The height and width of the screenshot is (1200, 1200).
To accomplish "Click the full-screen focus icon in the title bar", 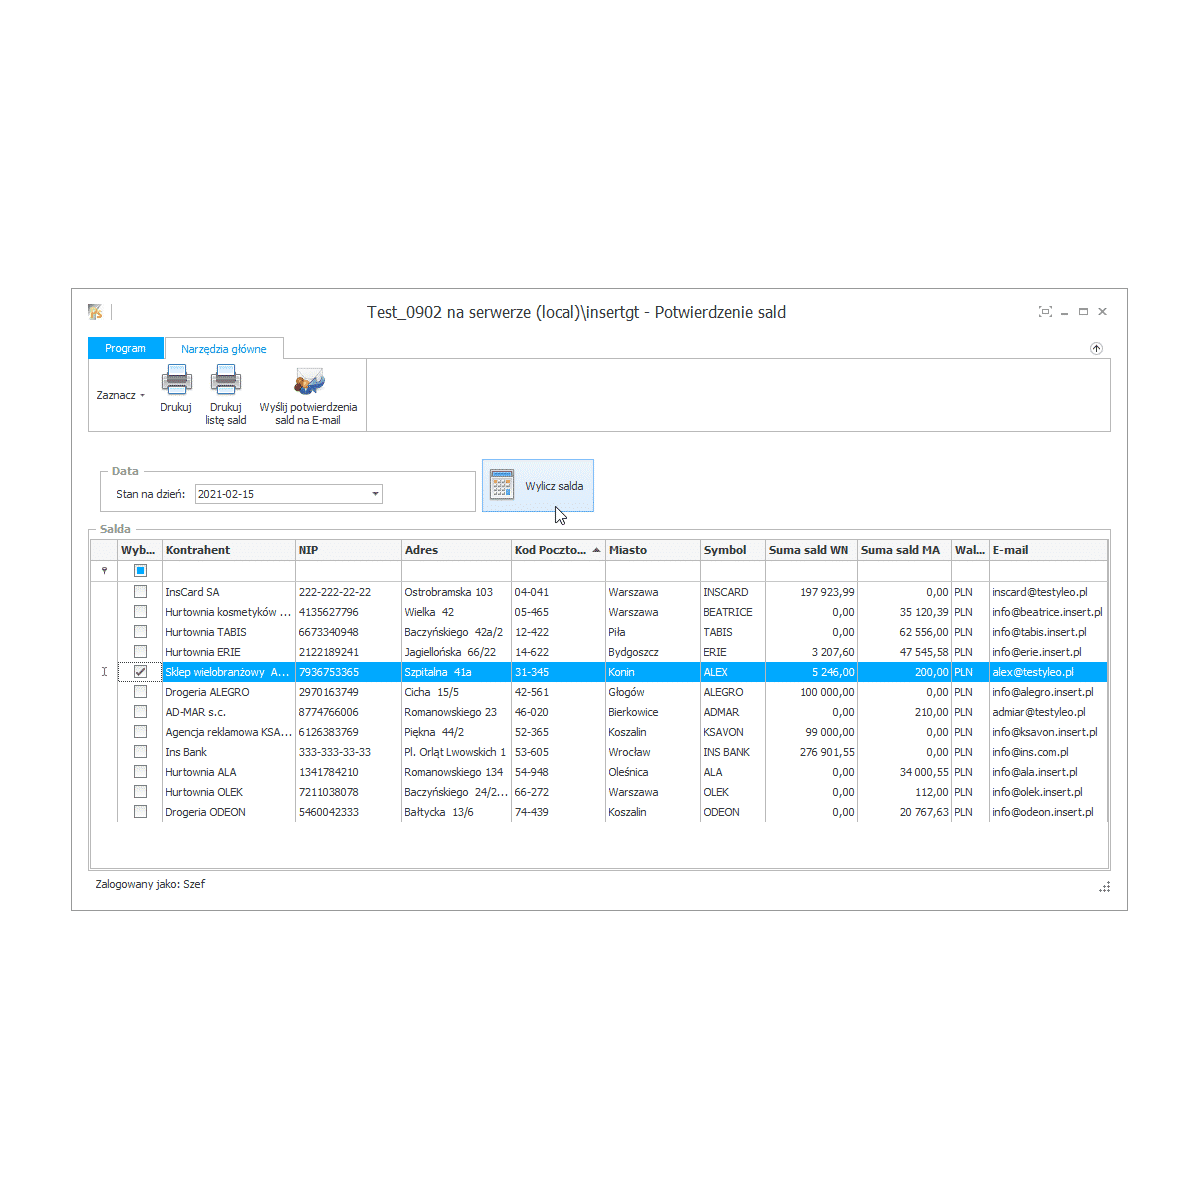I will (x=1045, y=312).
